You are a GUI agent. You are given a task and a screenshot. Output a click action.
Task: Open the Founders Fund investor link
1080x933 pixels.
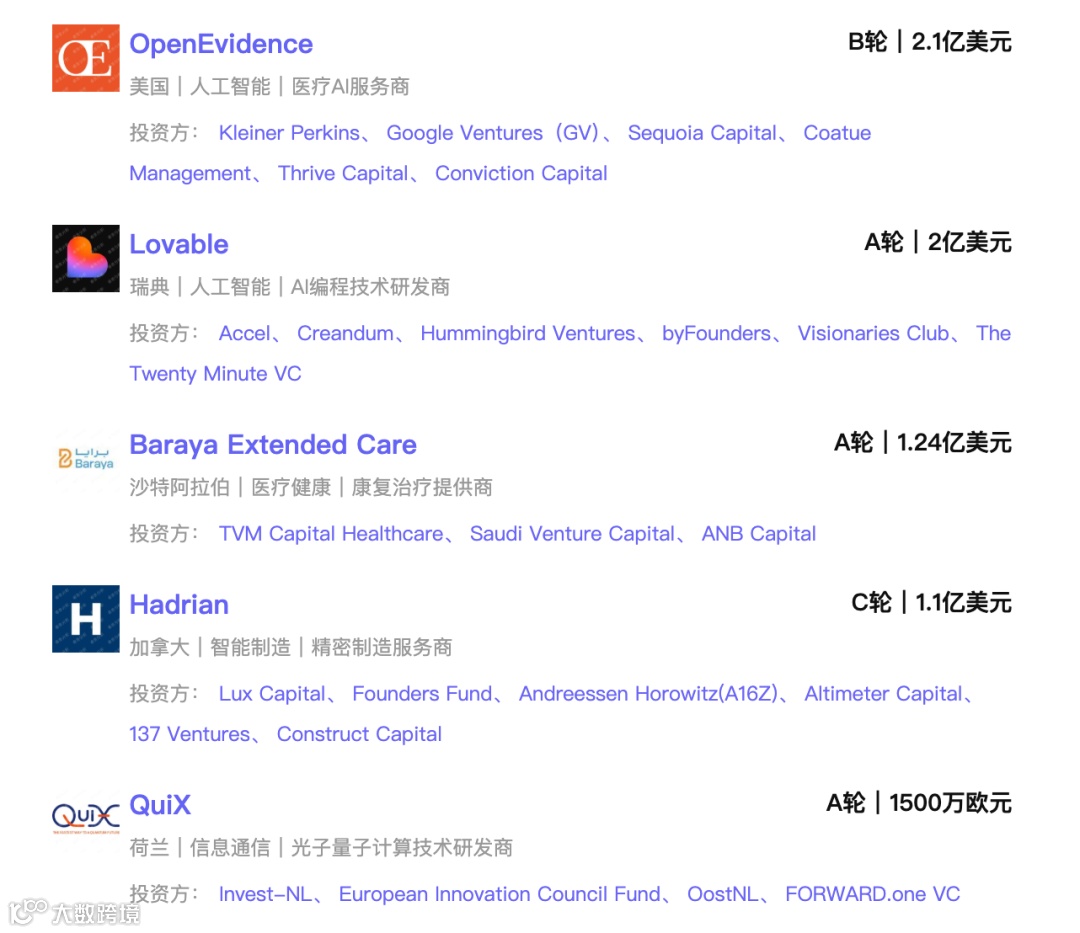(x=422, y=693)
